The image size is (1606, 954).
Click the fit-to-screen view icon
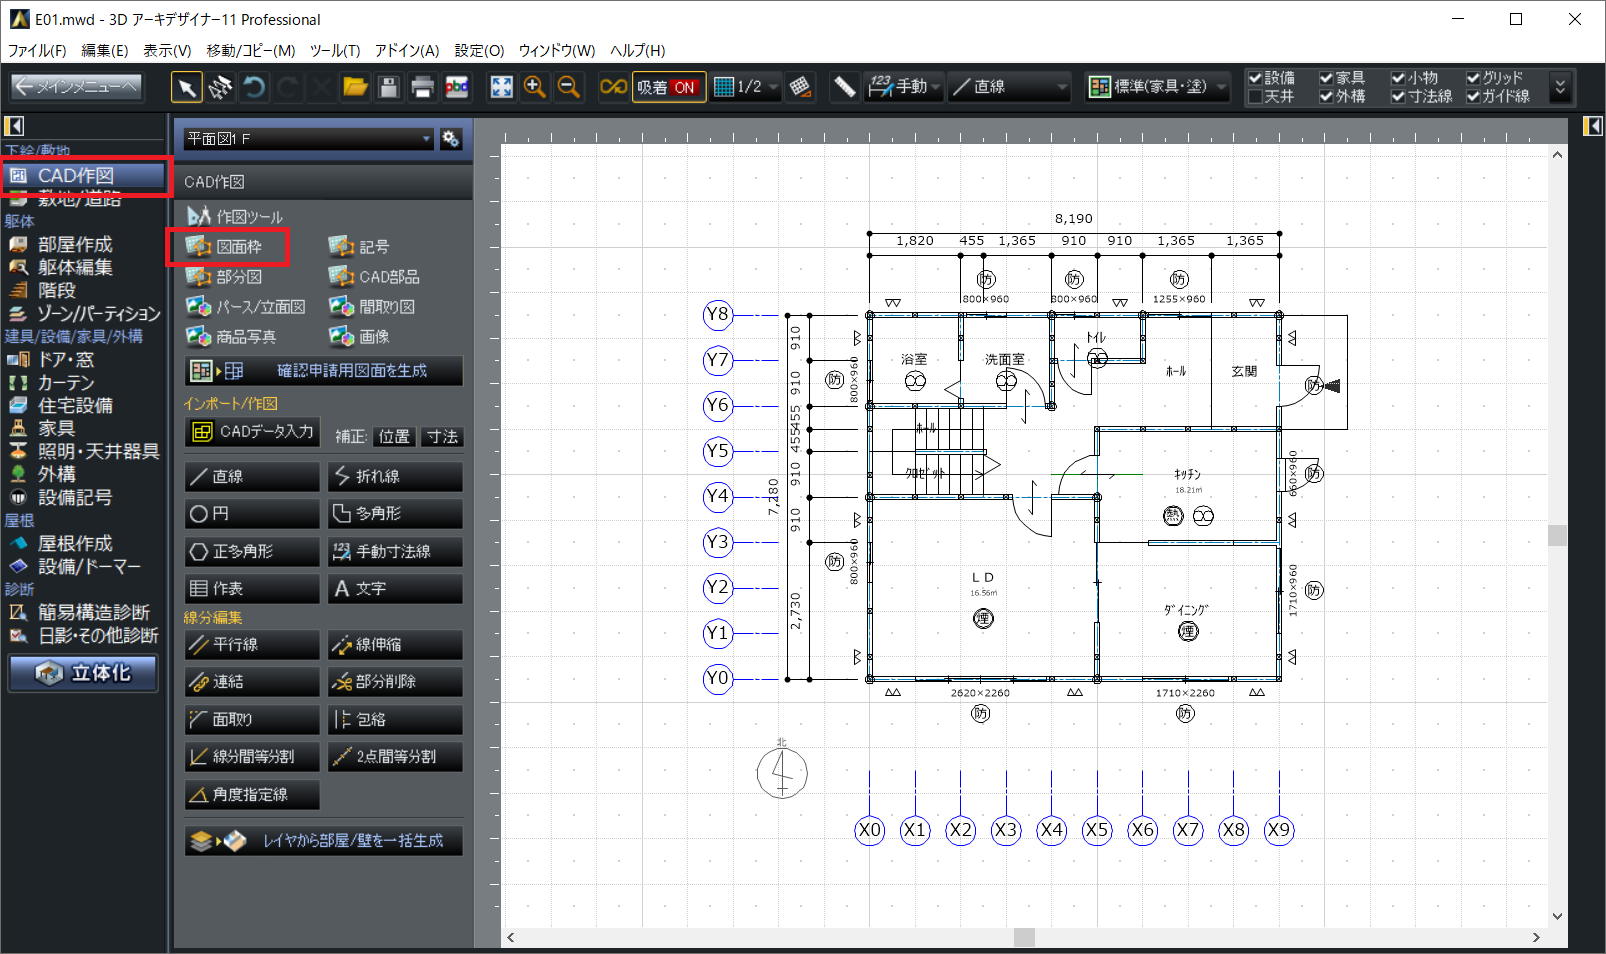pyautogui.click(x=501, y=88)
